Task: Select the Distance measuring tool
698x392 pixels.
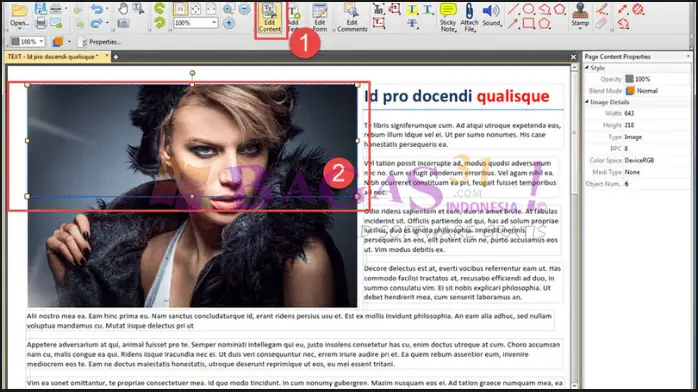Action: [x=623, y=9]
